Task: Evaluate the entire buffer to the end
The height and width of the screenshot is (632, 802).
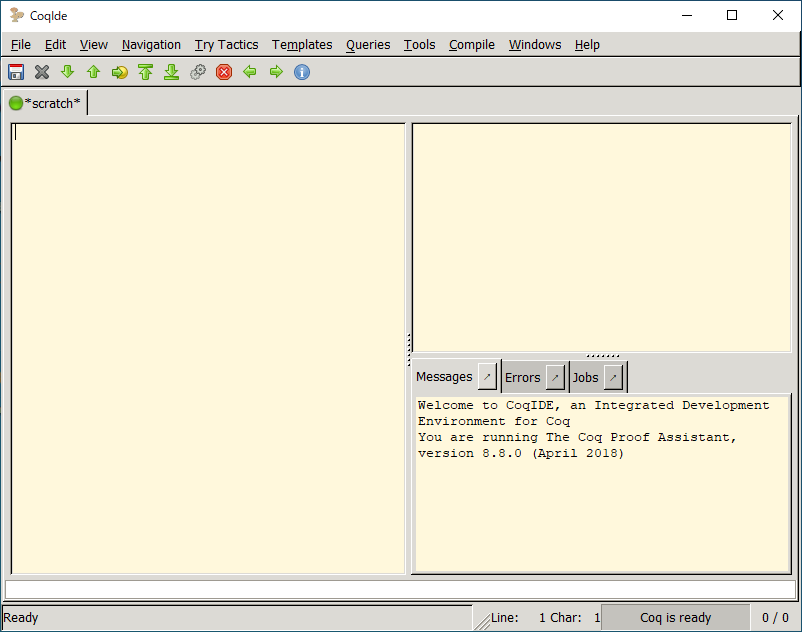Action: tap(171, 71)
